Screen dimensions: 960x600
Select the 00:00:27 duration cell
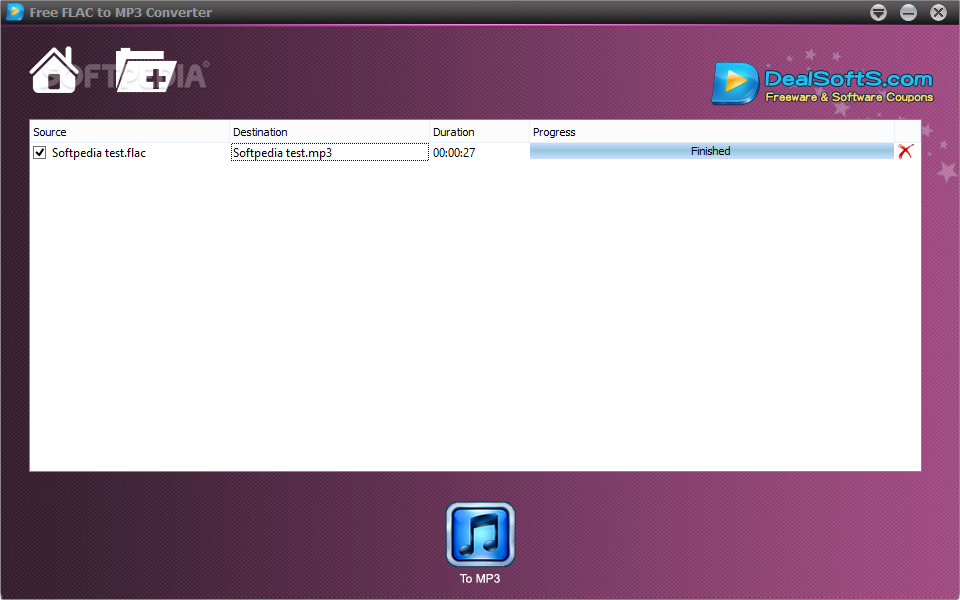[454, 153]
